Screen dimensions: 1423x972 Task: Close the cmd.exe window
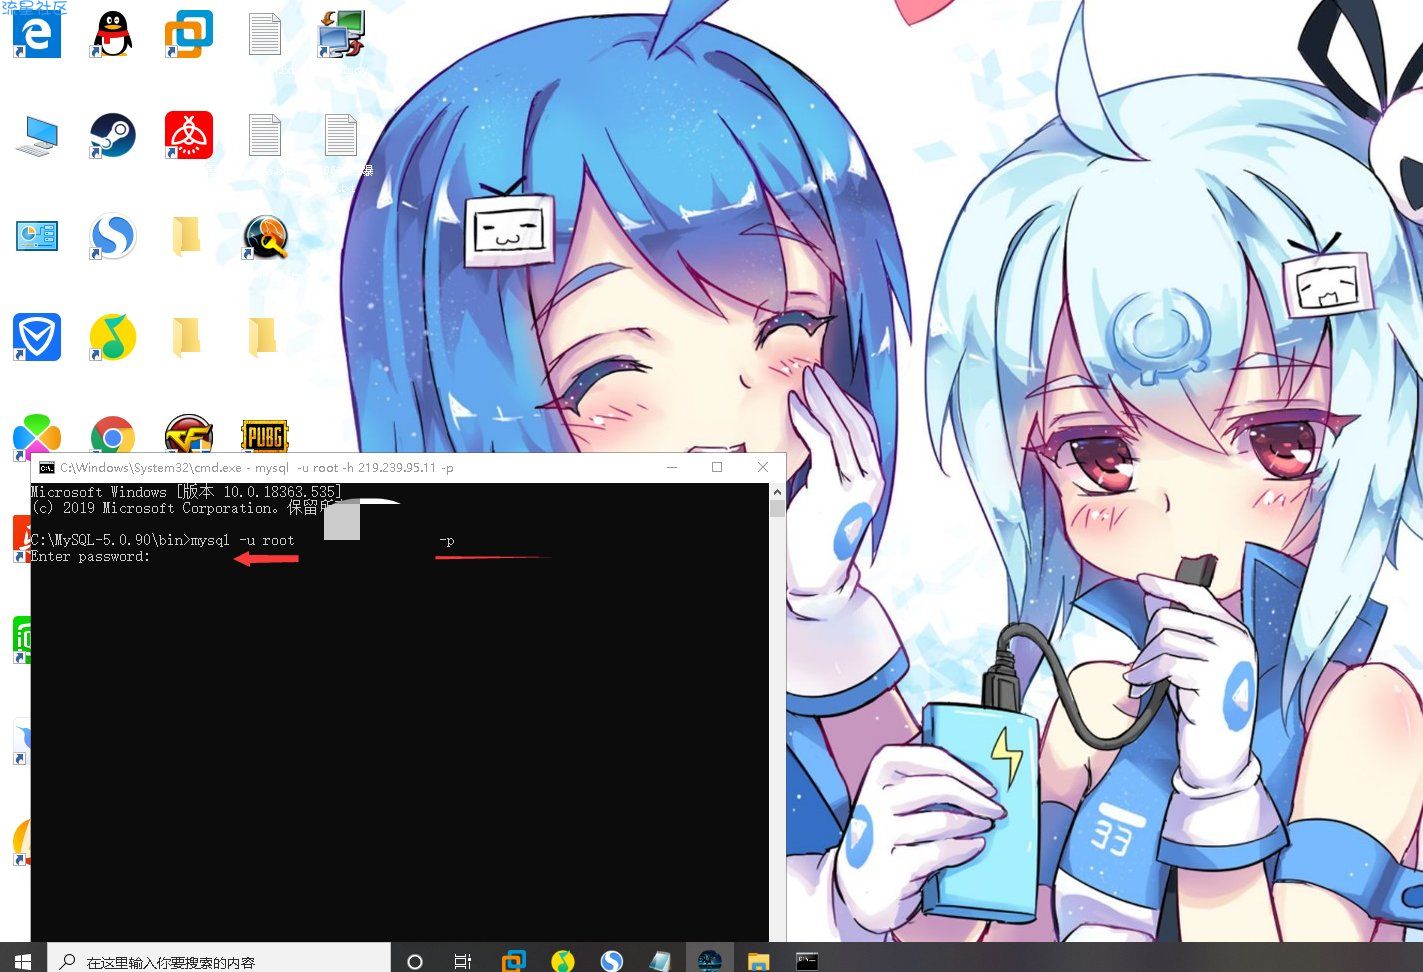click(x=763, y=467)
